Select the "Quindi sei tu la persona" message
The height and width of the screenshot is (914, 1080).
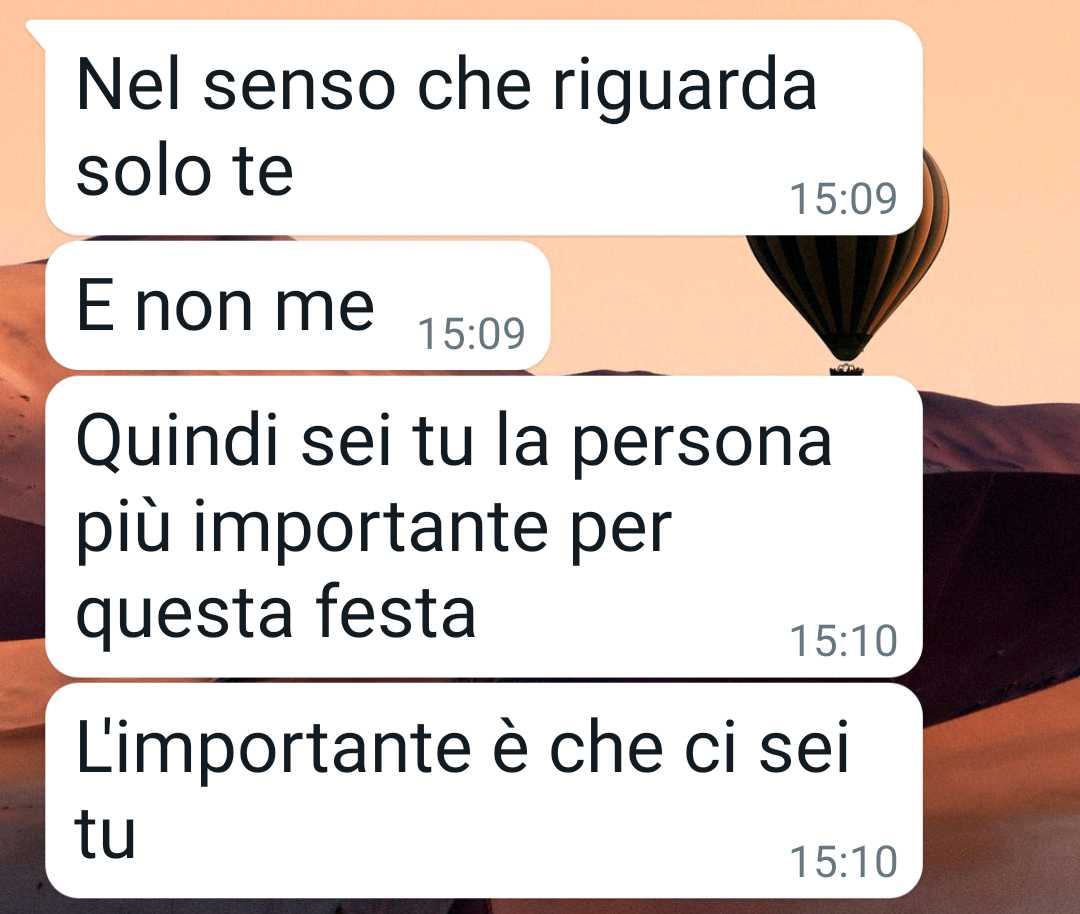pos(484,527)
